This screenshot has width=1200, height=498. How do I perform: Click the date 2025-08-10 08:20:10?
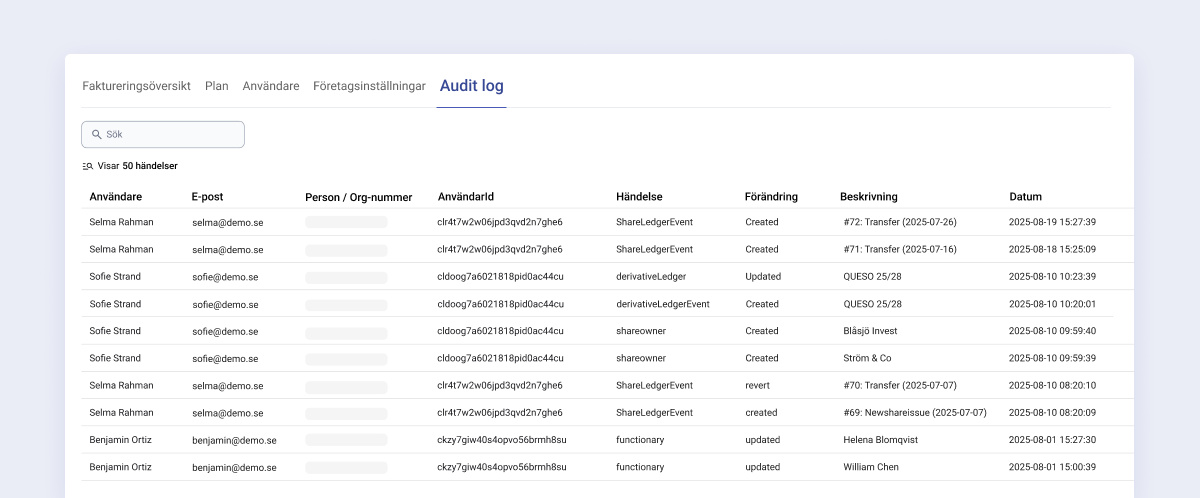coord(1052,385)
